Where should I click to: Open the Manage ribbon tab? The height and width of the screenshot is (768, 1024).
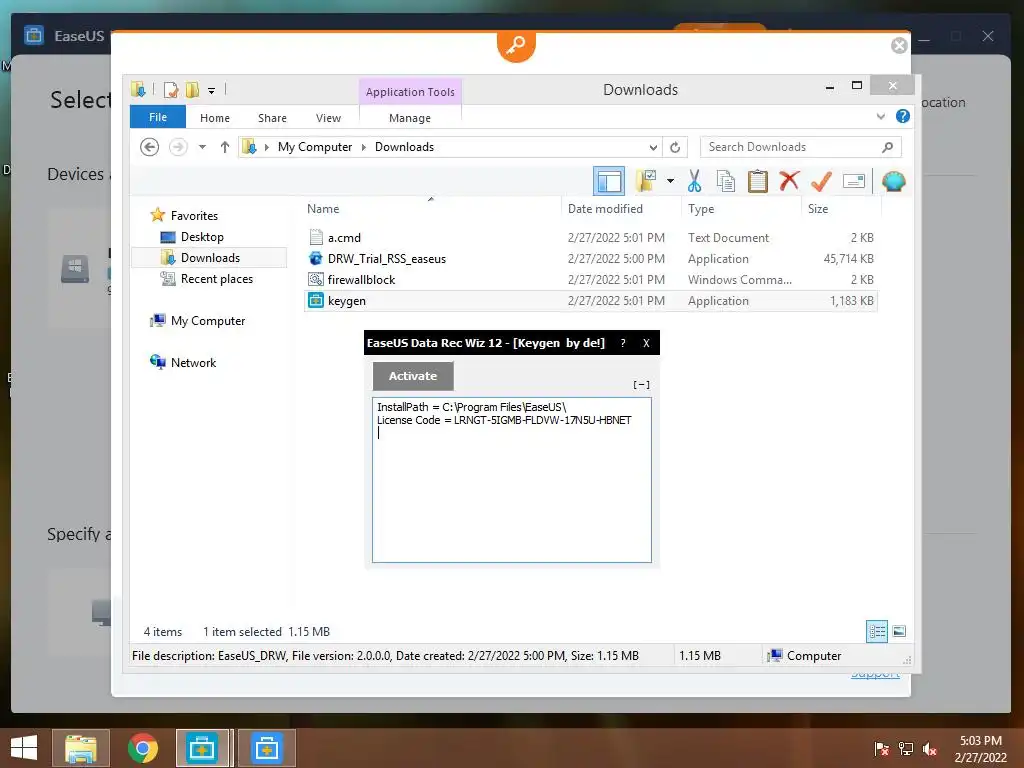(409, 118)
